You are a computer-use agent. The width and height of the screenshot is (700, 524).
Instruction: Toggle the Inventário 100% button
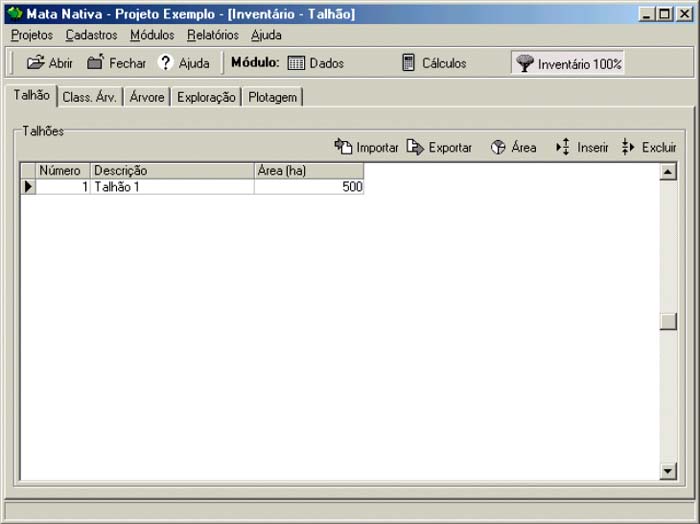click(x=568, y=63)
